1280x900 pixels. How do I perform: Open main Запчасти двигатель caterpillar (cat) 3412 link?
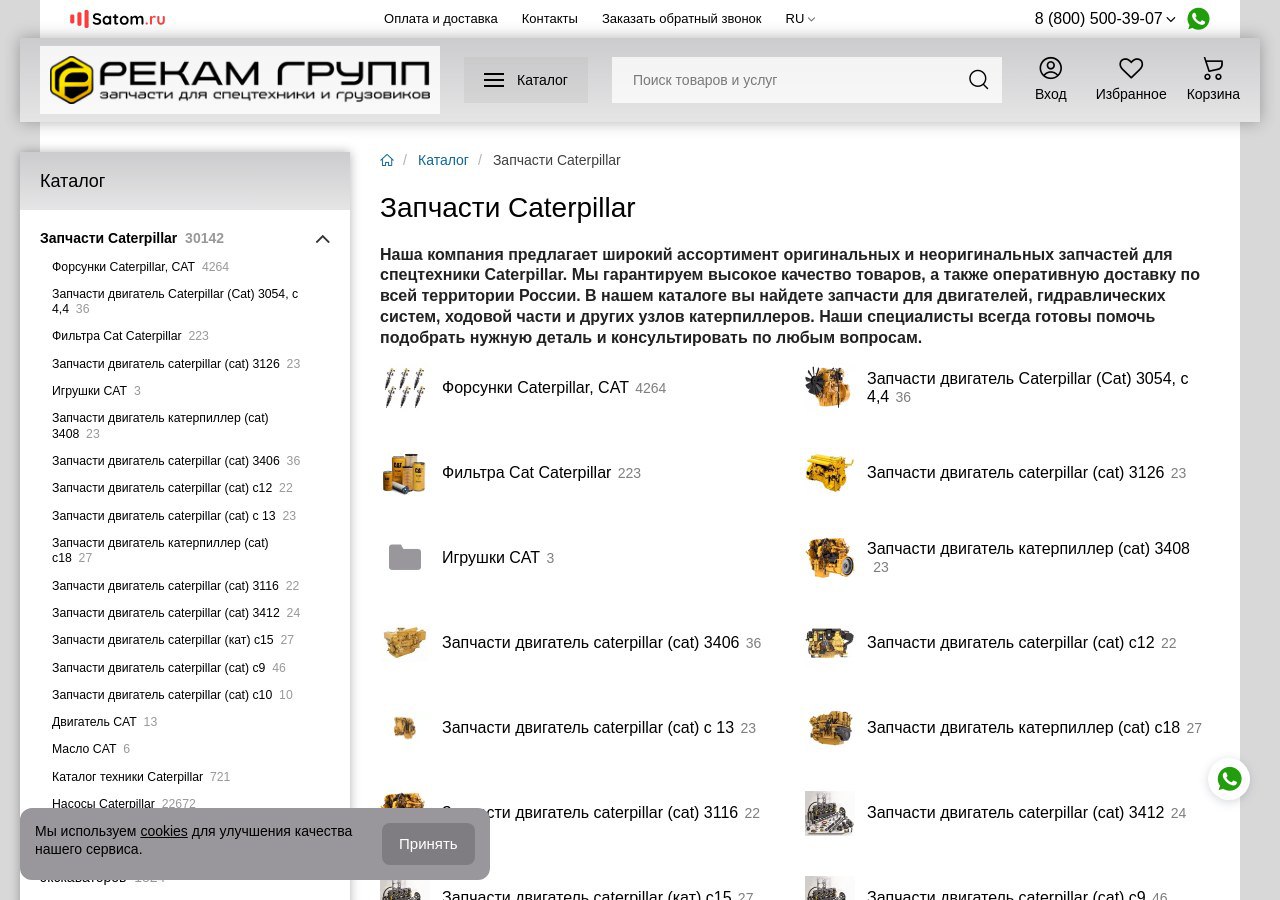point(1015,813)
